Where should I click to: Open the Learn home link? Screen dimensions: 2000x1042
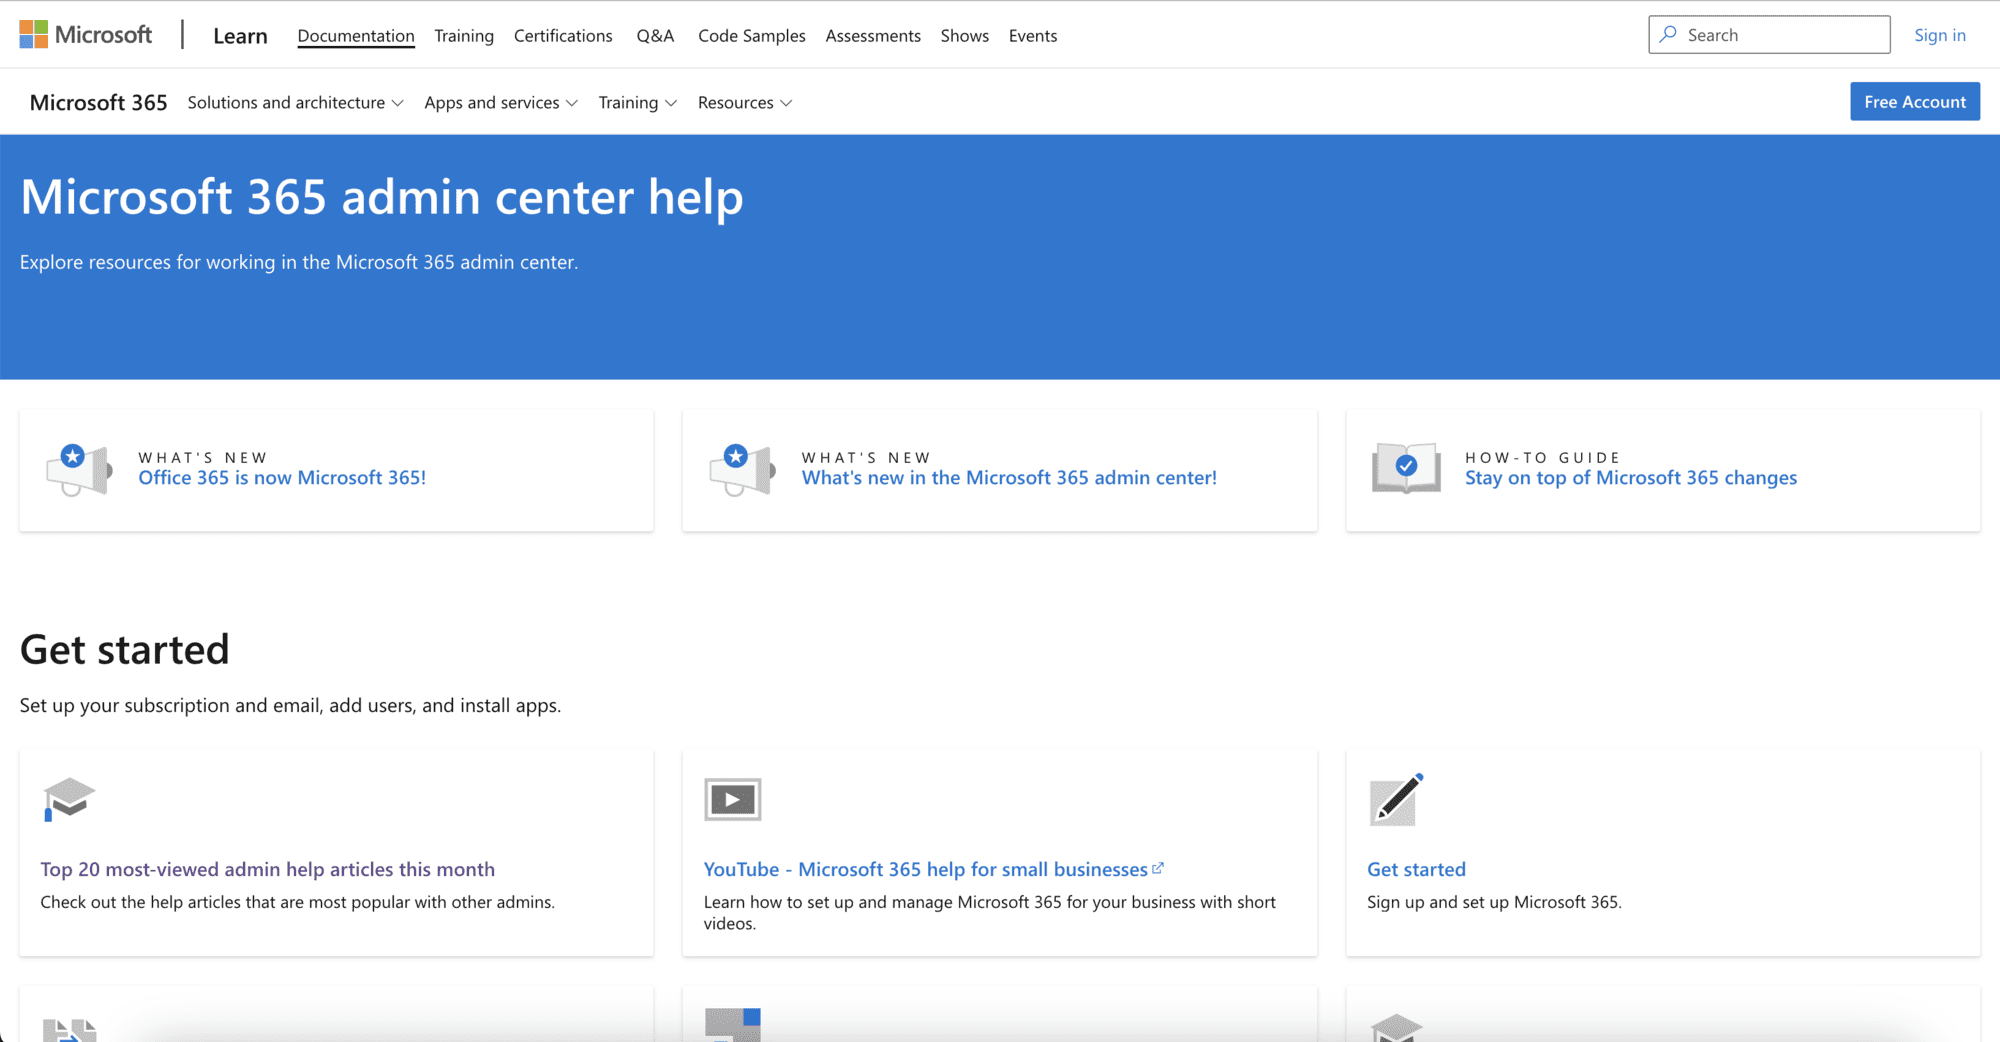pos(240,35)
